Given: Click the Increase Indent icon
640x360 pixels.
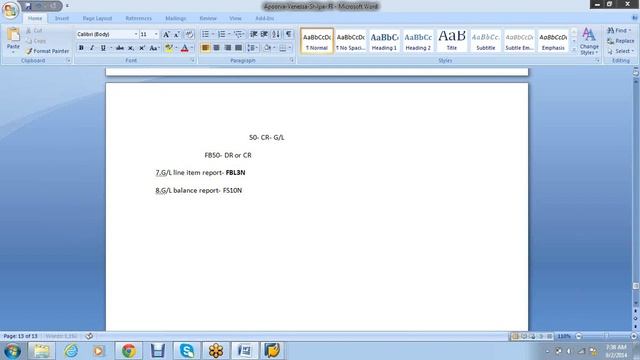Looking at the screenshot, I should coord(264,34).
